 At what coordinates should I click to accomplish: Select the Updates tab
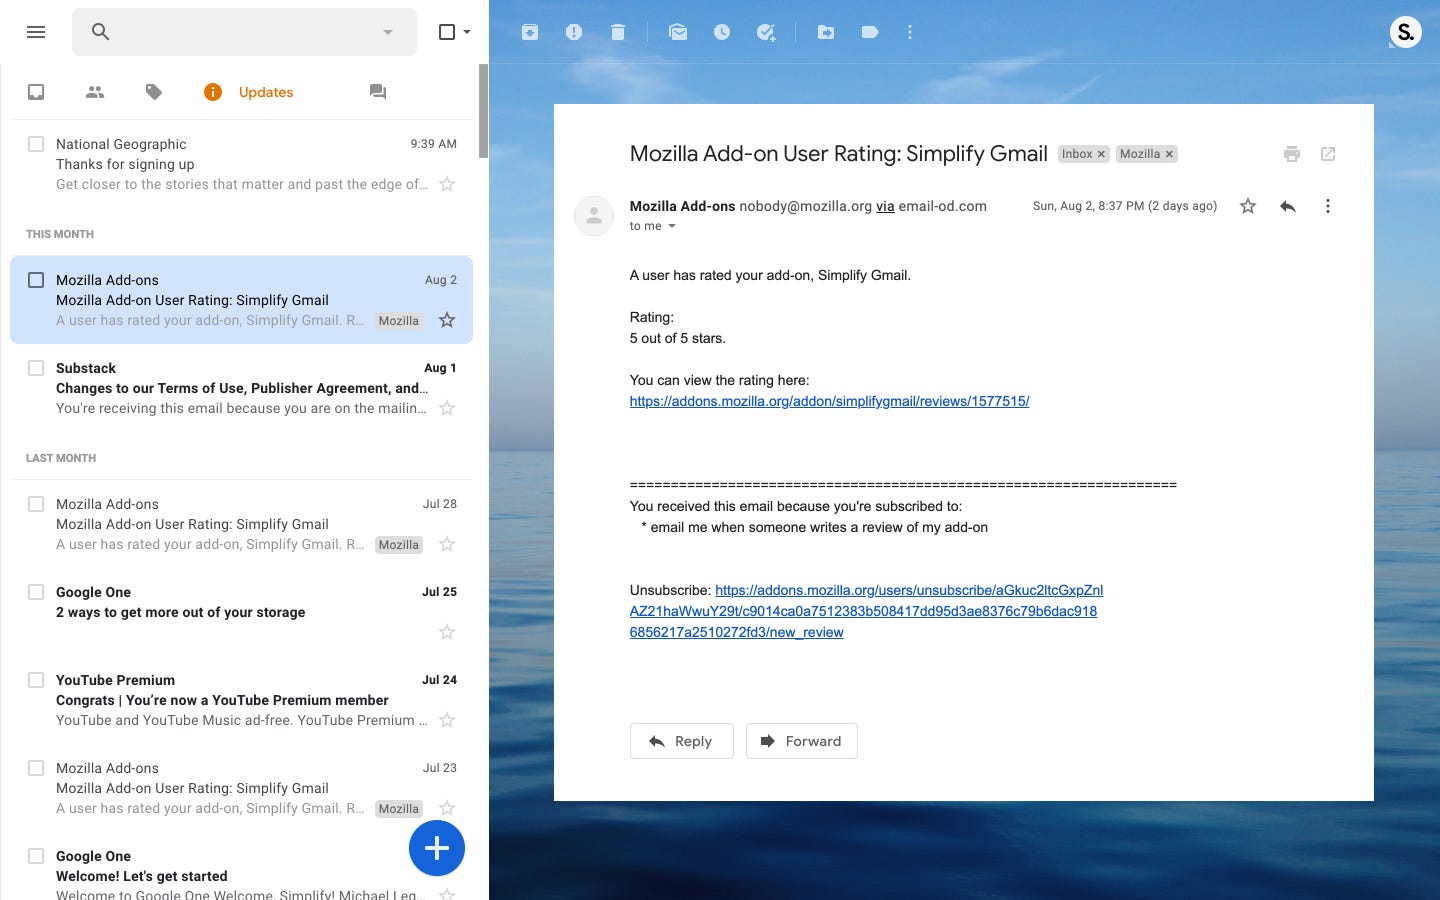(x=248, y=92)
